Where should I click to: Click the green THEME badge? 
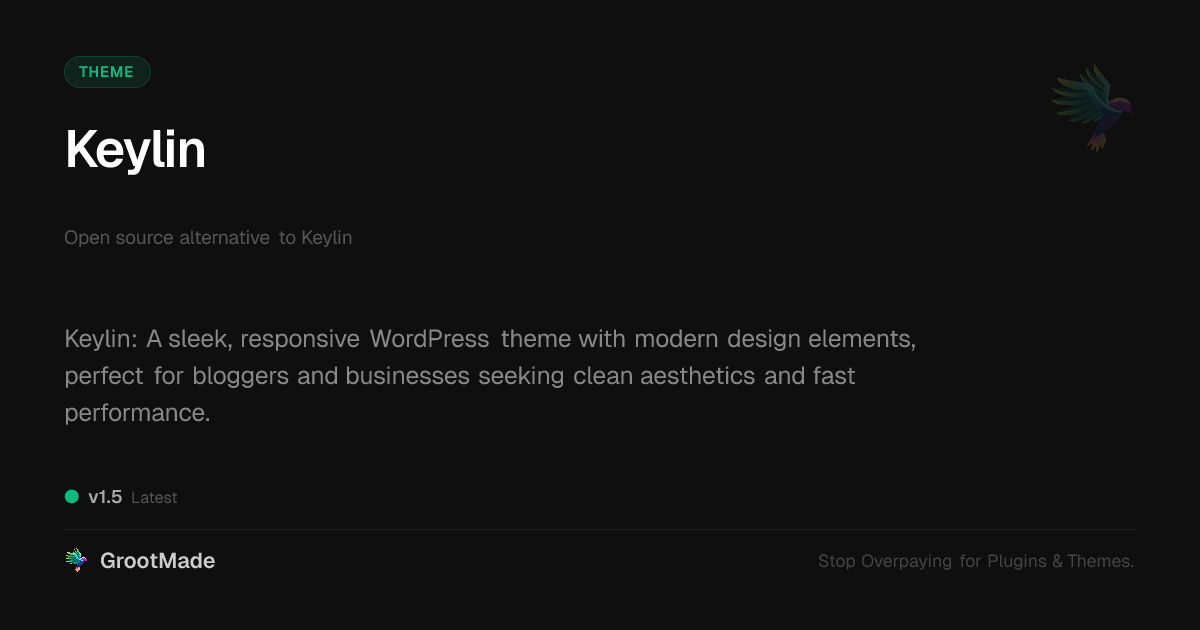click(x=107, y=72)
